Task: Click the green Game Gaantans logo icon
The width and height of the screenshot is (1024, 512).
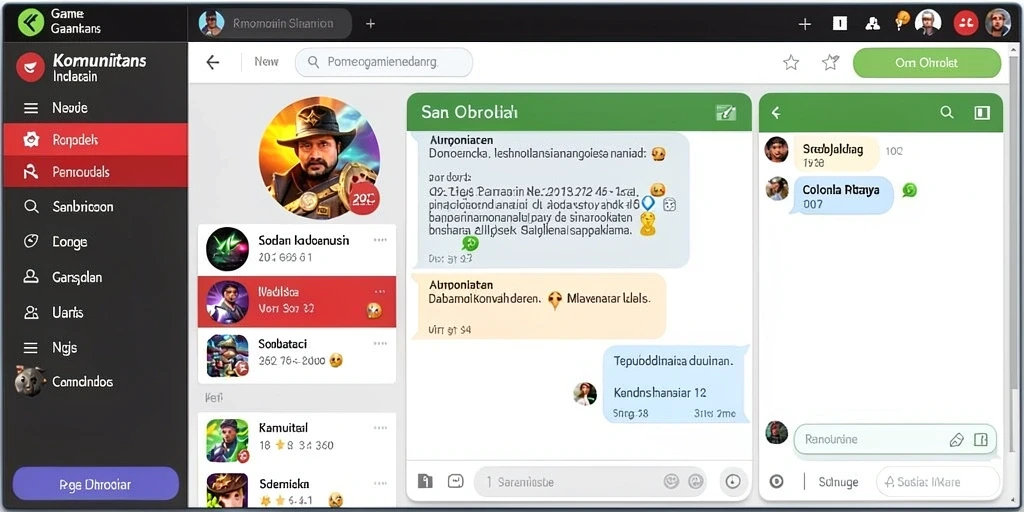Action: tap(31, 22)
